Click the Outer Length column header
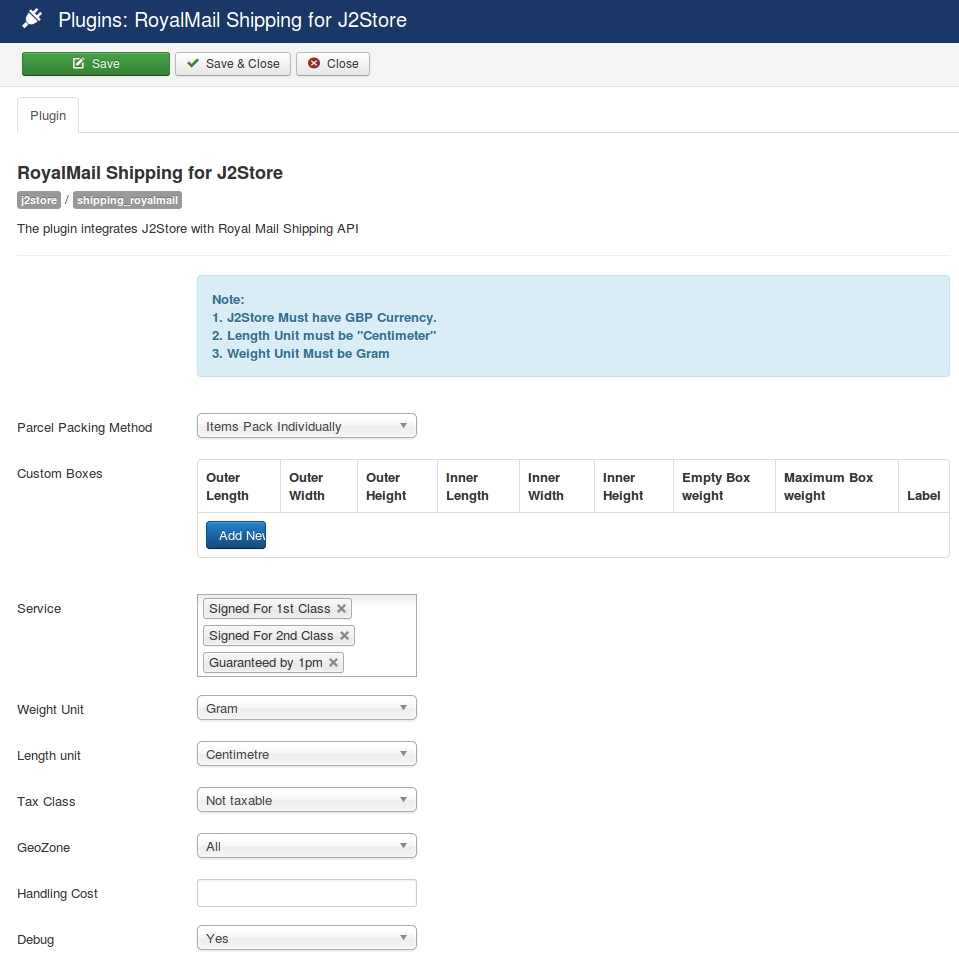This screenshot has height=975, width=959. click(228, 487)
